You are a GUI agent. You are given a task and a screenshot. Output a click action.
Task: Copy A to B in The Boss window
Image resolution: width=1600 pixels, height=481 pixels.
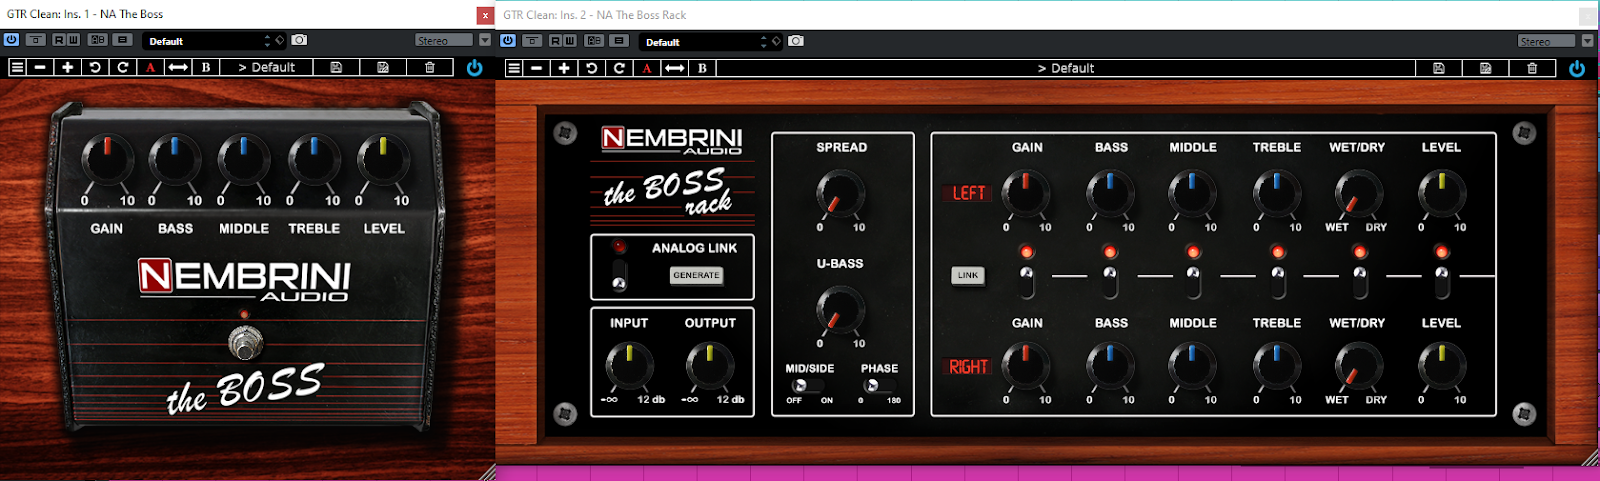coord(178,67)
